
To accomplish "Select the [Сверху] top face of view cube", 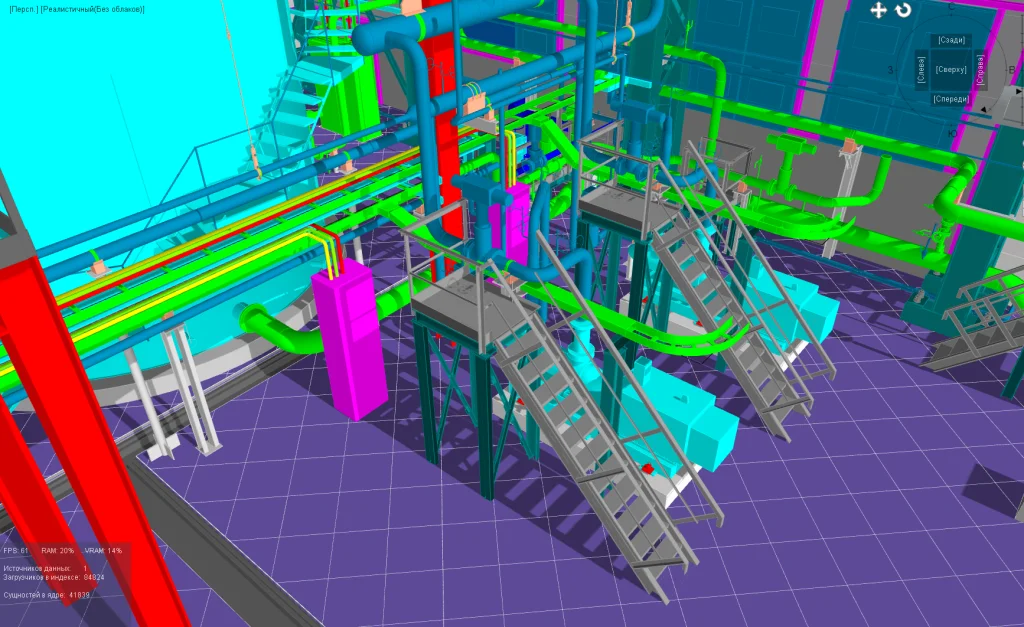I will pos(951,69).
